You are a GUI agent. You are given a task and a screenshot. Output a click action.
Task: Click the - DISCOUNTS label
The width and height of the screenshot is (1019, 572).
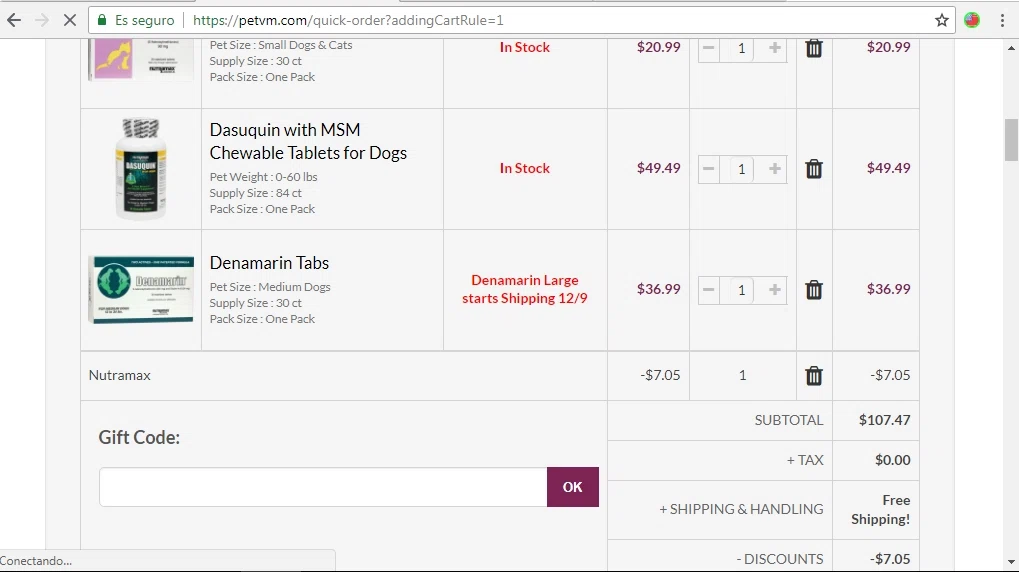780,559
